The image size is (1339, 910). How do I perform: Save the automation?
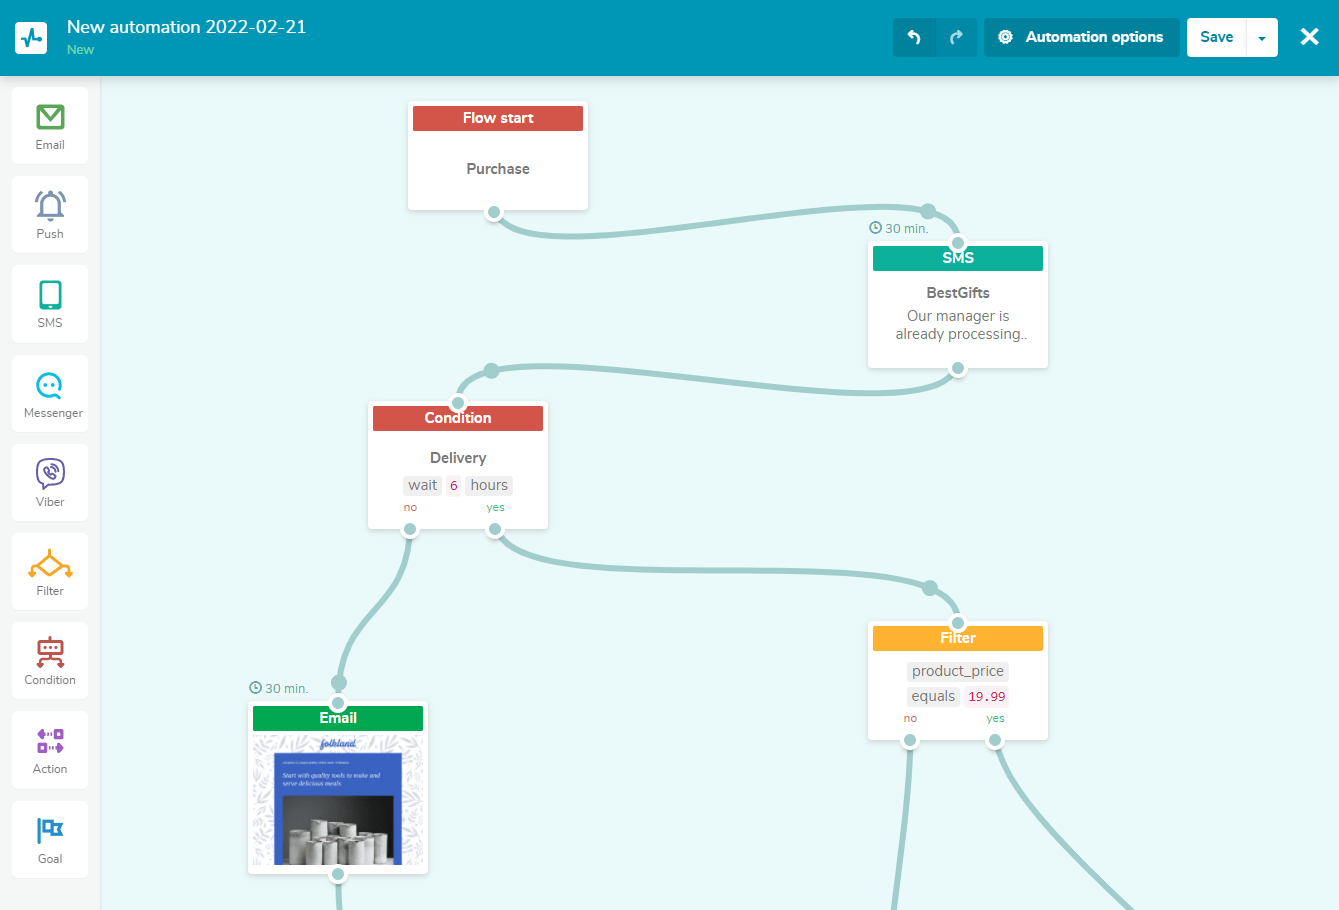point(1216,37)
